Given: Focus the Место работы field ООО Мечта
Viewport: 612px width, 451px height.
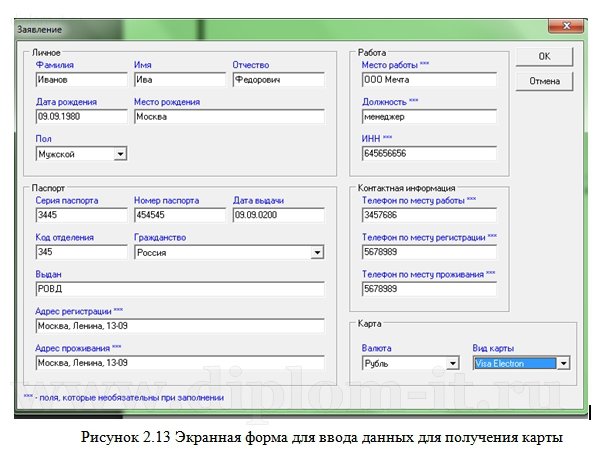Looking at the screenshot, I should point(429,80).
